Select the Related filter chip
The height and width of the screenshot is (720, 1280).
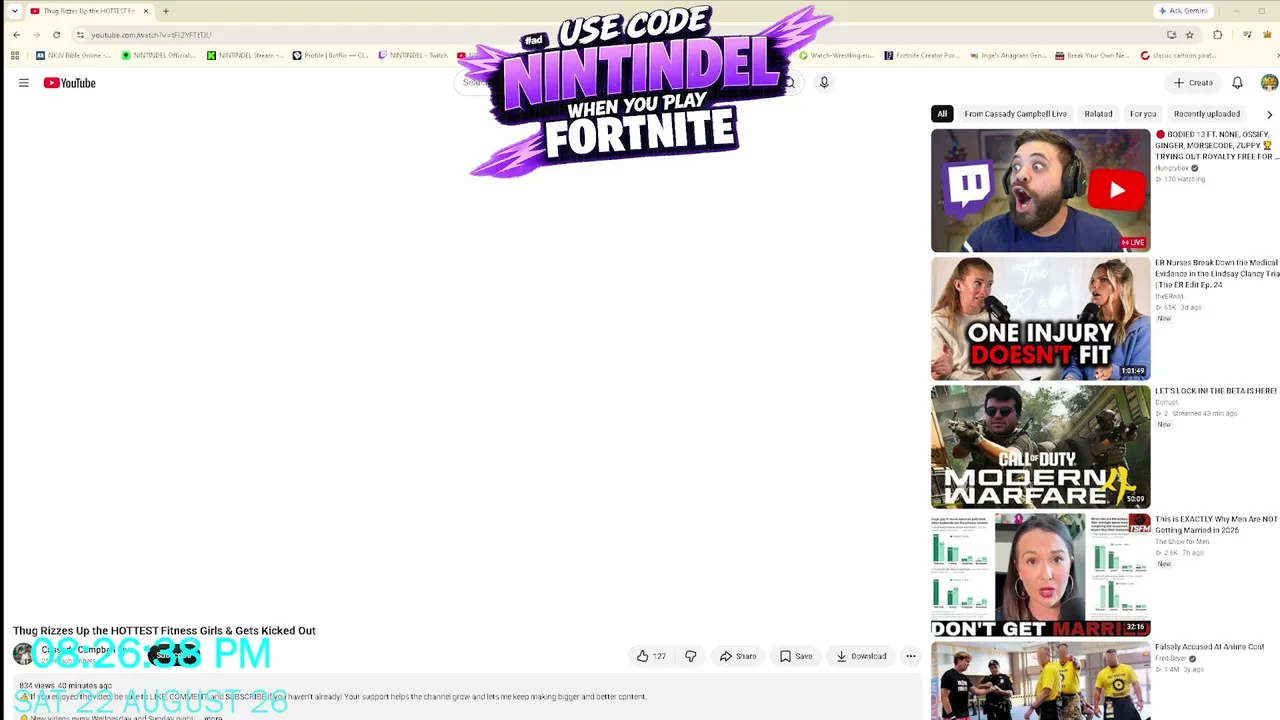click(x=1098, y=114)
